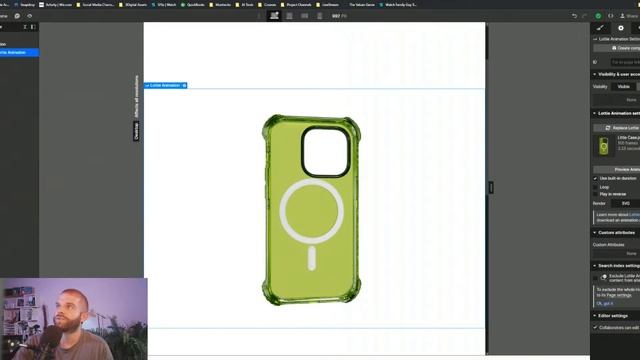Toggle the preview eye icon

coord(29,16)
